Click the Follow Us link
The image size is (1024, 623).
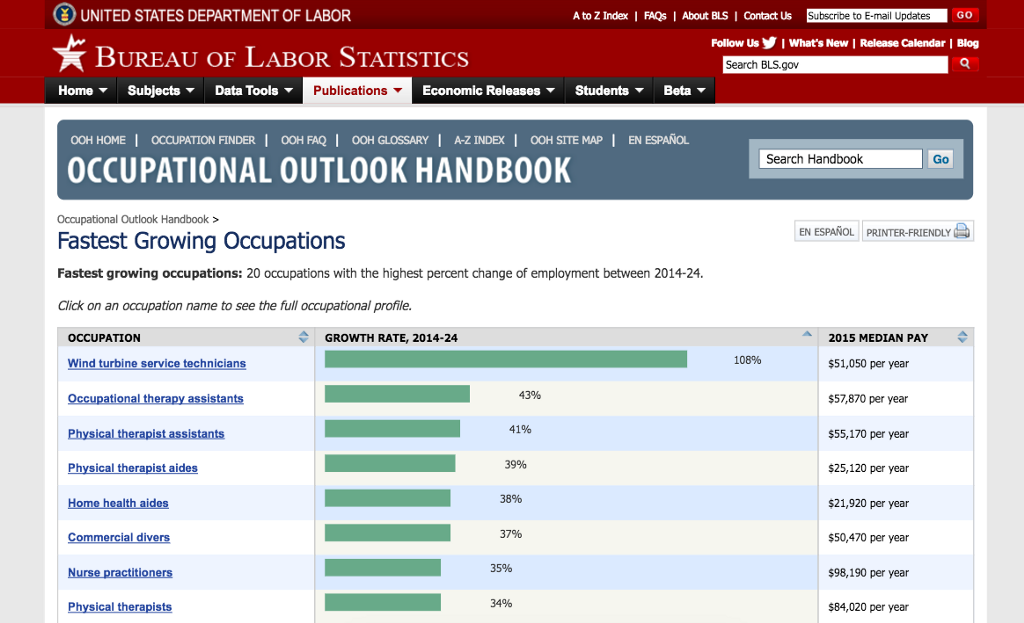click(x=735, y=43)
